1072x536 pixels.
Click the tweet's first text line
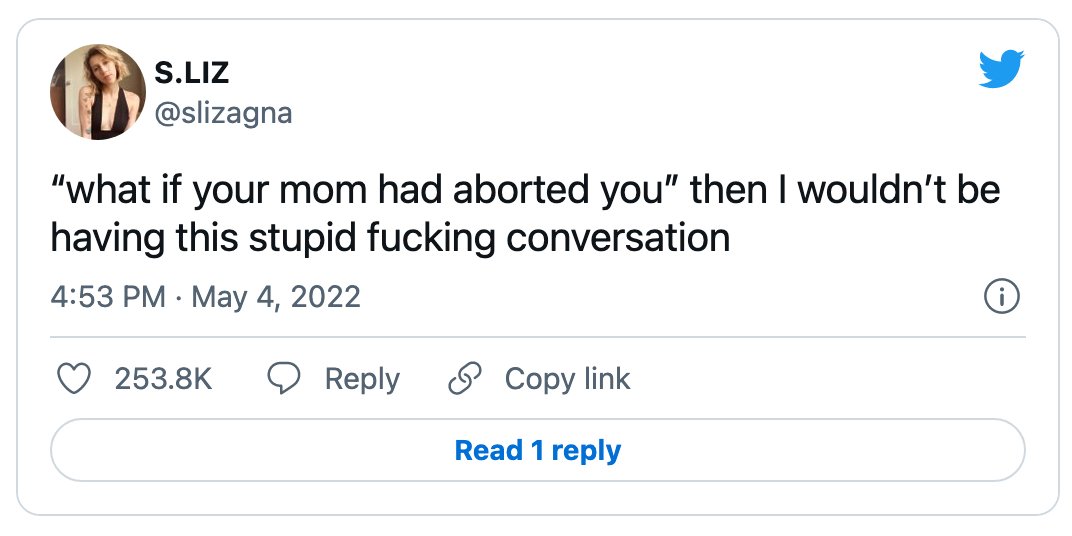526,191
